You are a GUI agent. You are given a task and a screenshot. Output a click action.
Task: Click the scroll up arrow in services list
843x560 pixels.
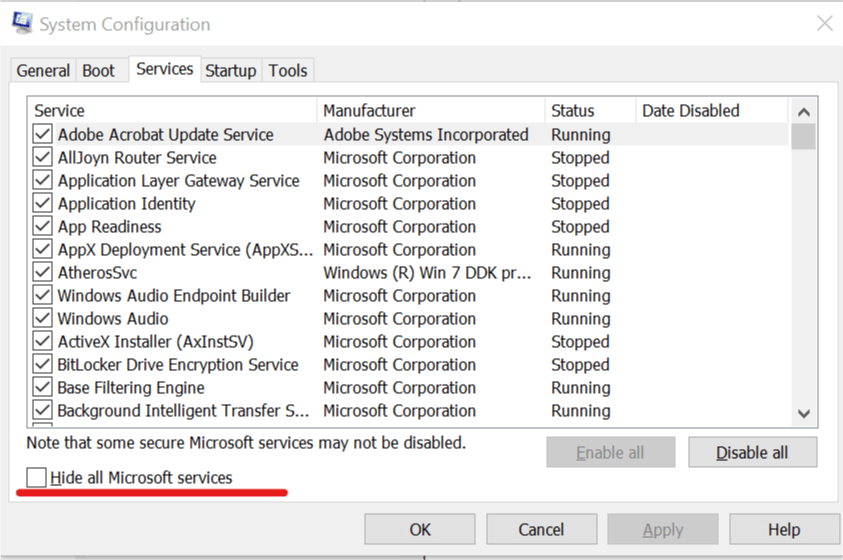pyautogui.click(x=804, y=112)
